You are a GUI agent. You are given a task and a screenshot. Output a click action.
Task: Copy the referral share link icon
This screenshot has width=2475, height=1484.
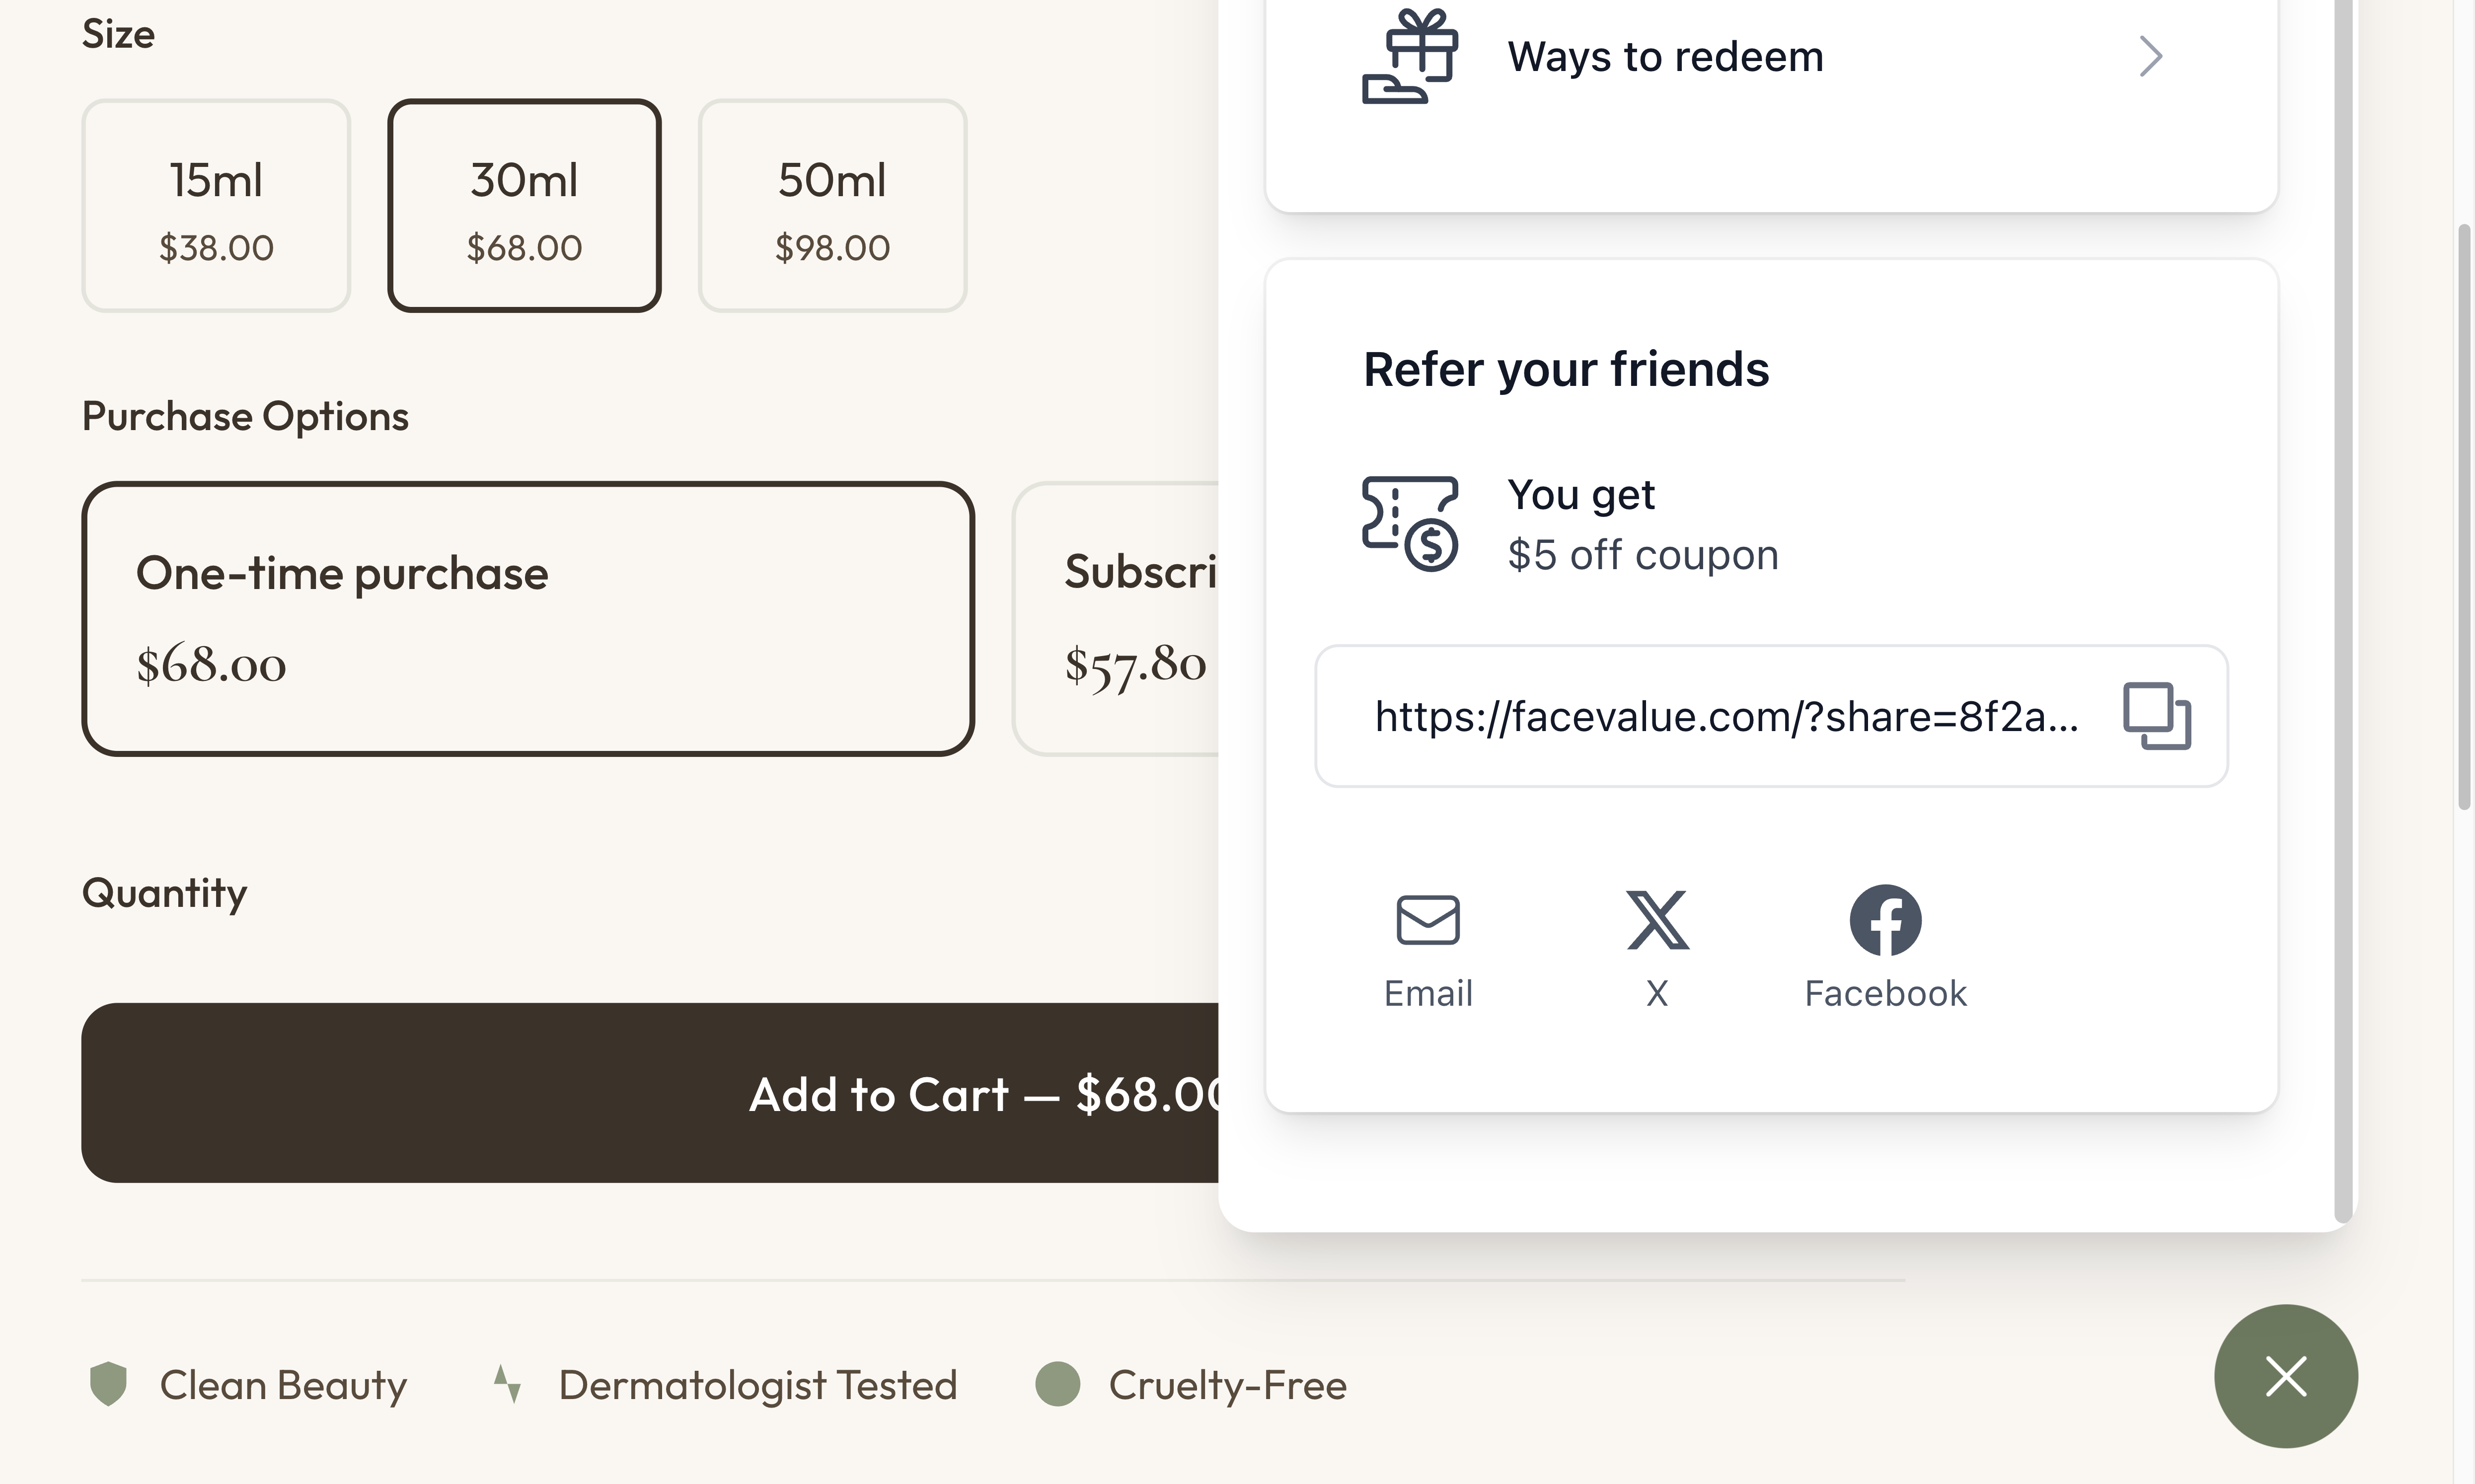(x=2157, y=716)
